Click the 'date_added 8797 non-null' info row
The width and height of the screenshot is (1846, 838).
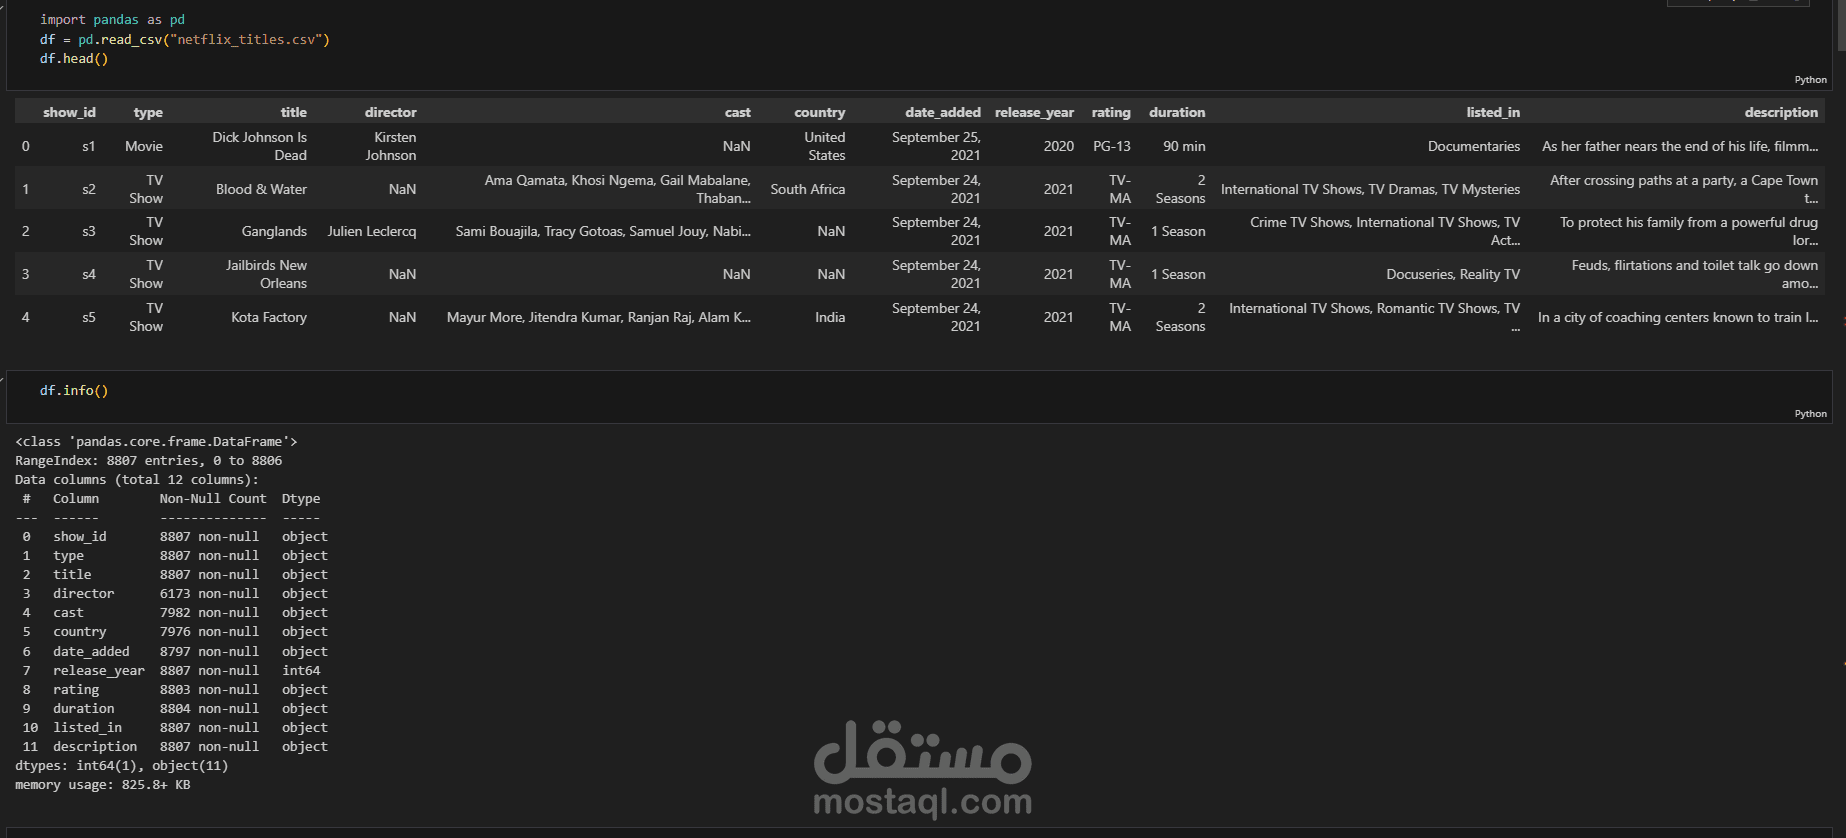click(x=175, y=652)
